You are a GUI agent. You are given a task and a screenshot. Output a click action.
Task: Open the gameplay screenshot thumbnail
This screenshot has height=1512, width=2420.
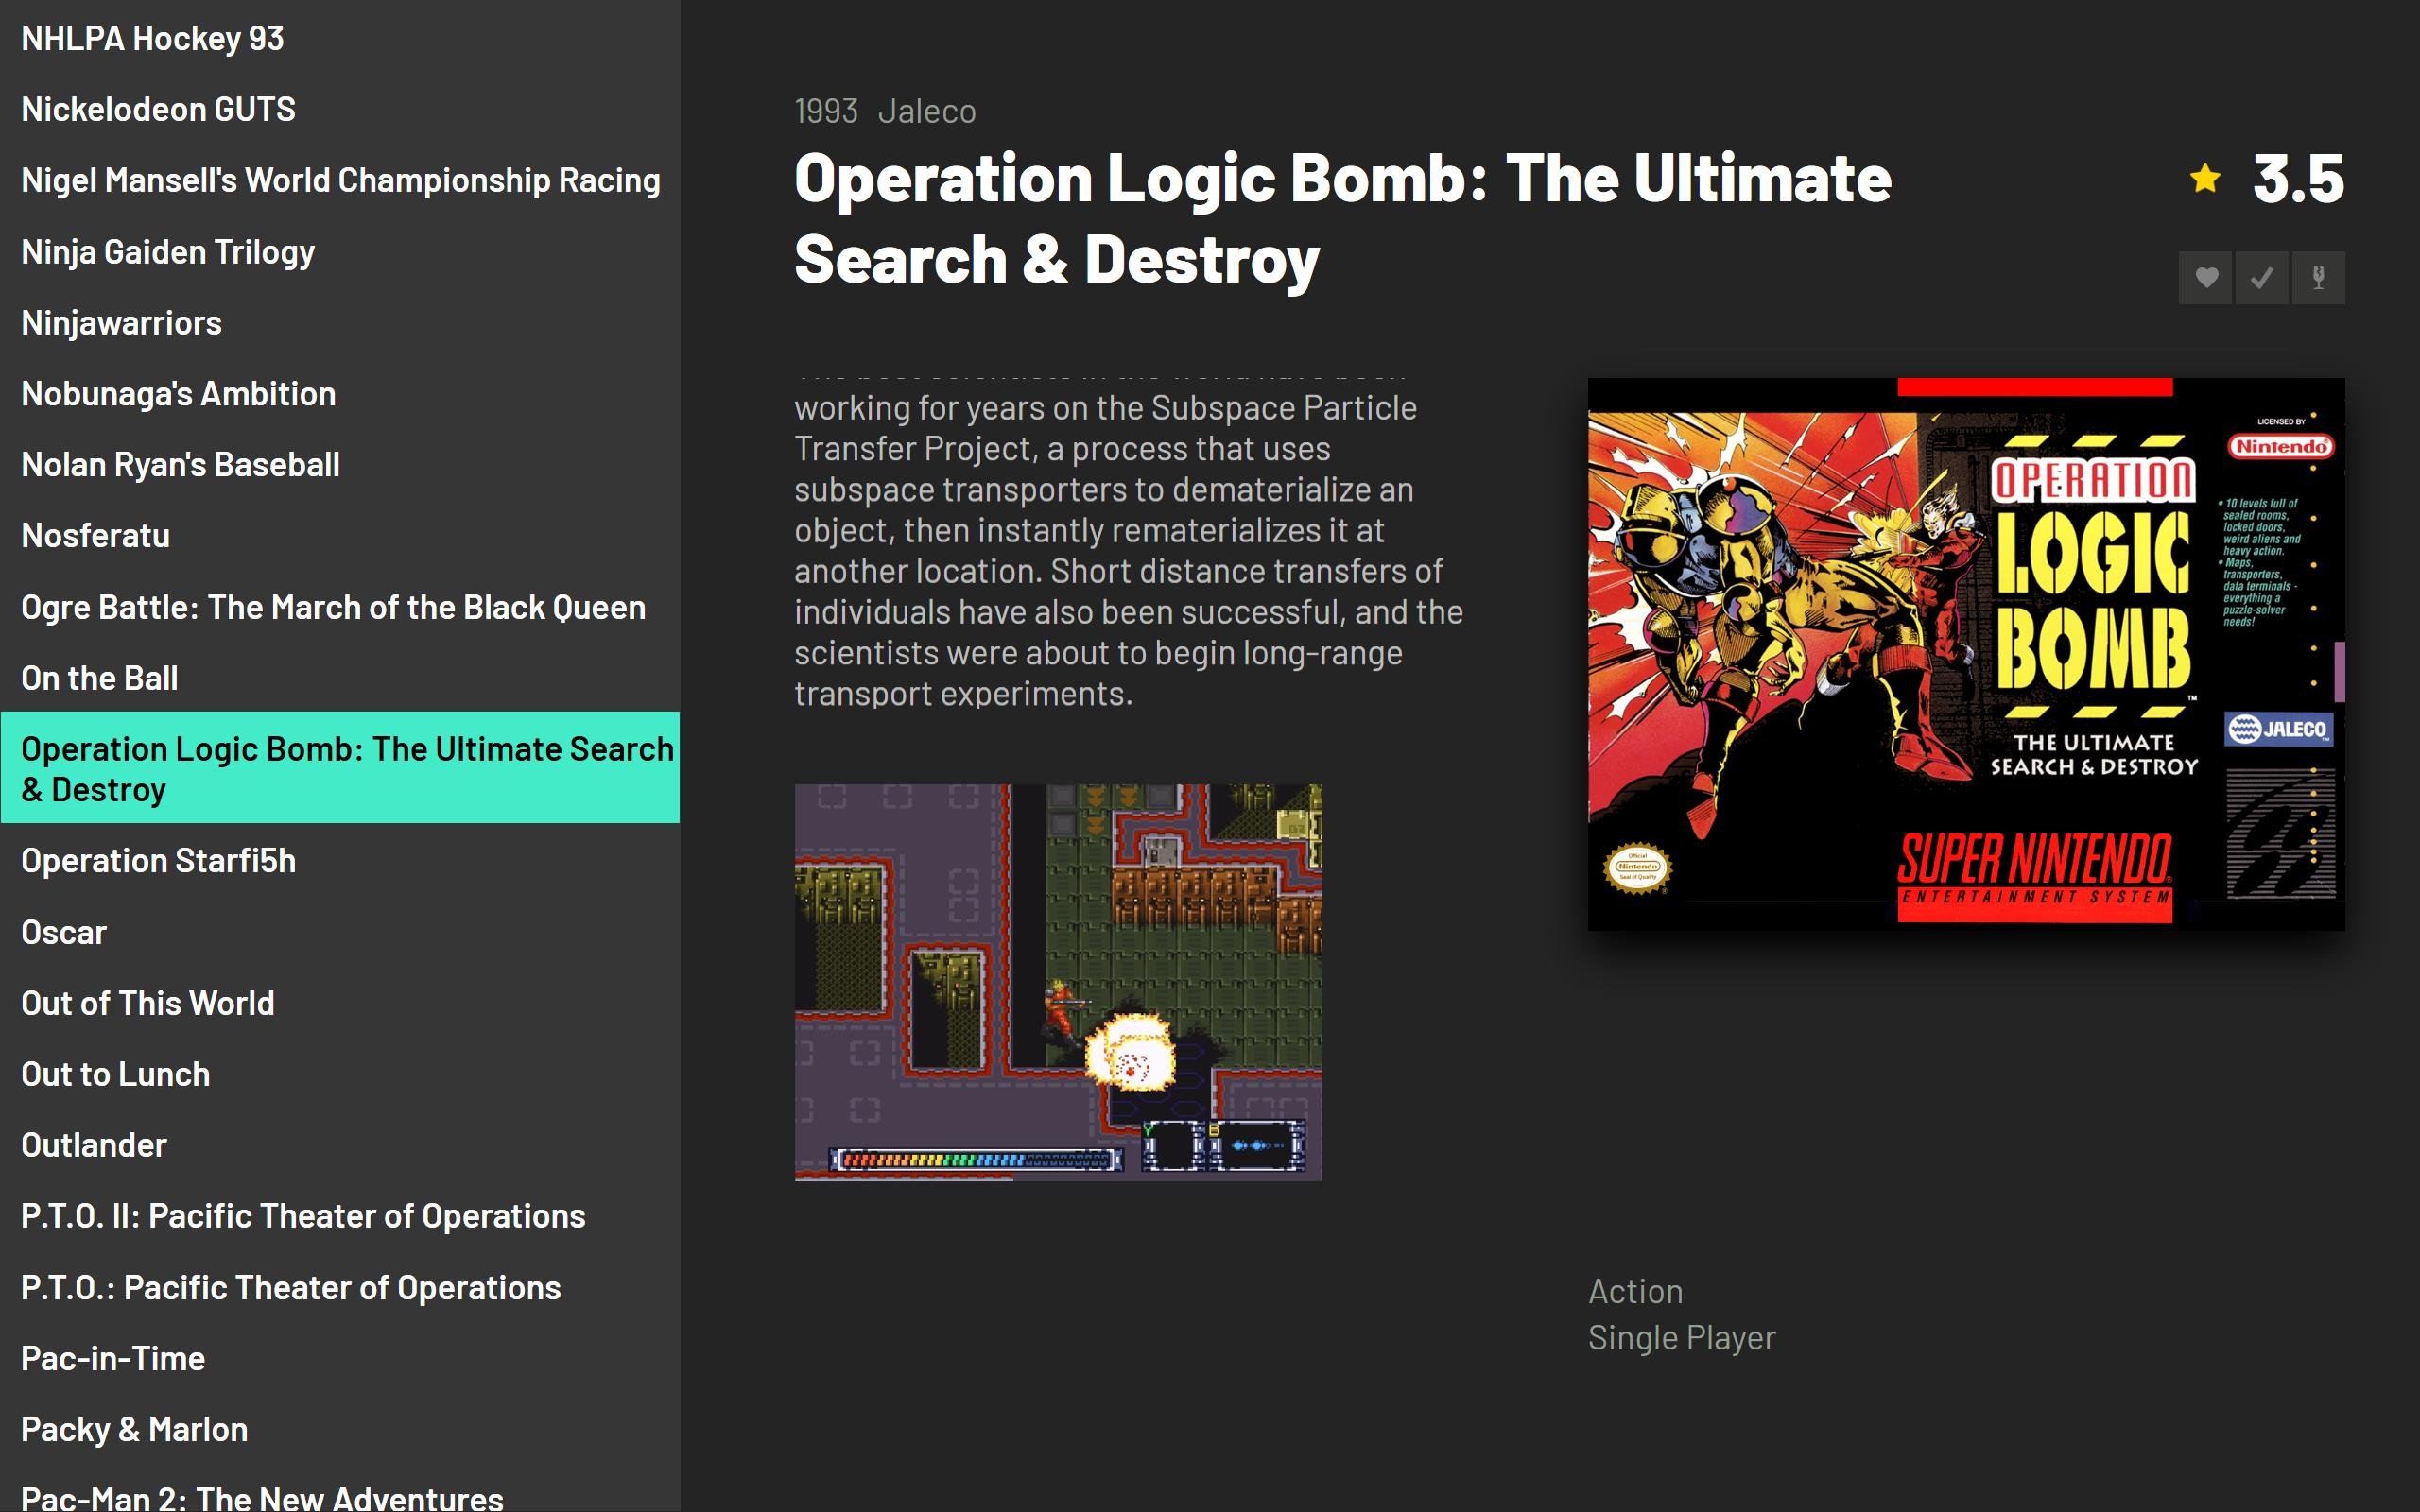coord(1058,982)
